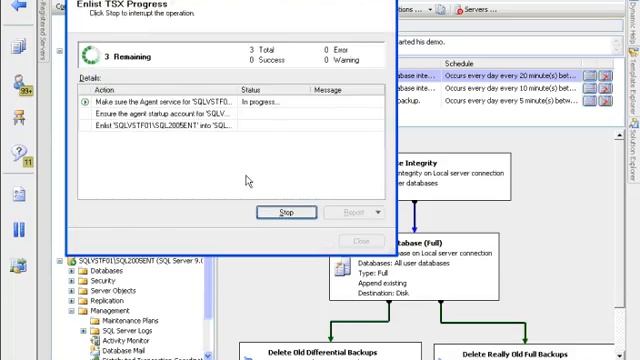Select the Delete Really Old Full Backups task
This screenshot has width=640, height=360.
(524, 352)
